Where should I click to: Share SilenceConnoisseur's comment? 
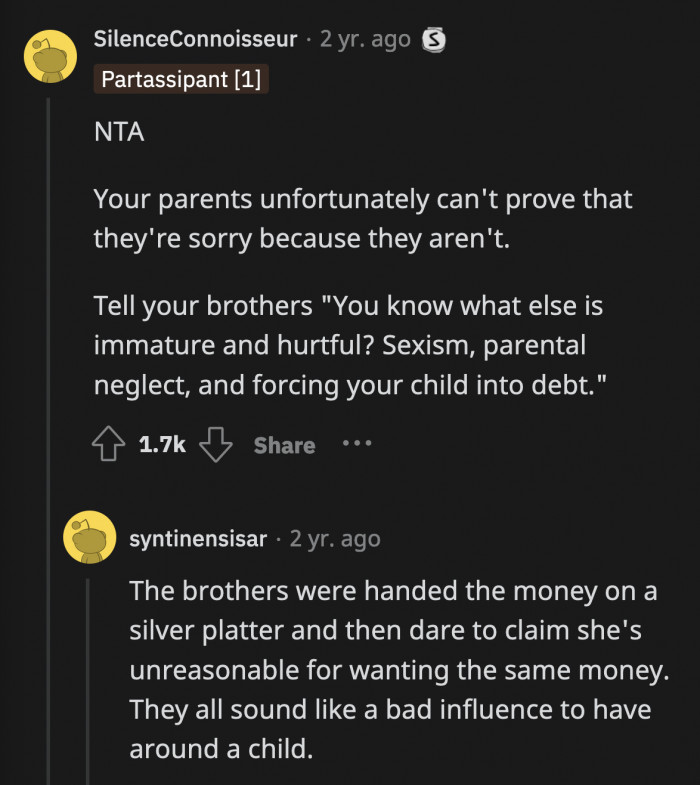coord(284,445)
